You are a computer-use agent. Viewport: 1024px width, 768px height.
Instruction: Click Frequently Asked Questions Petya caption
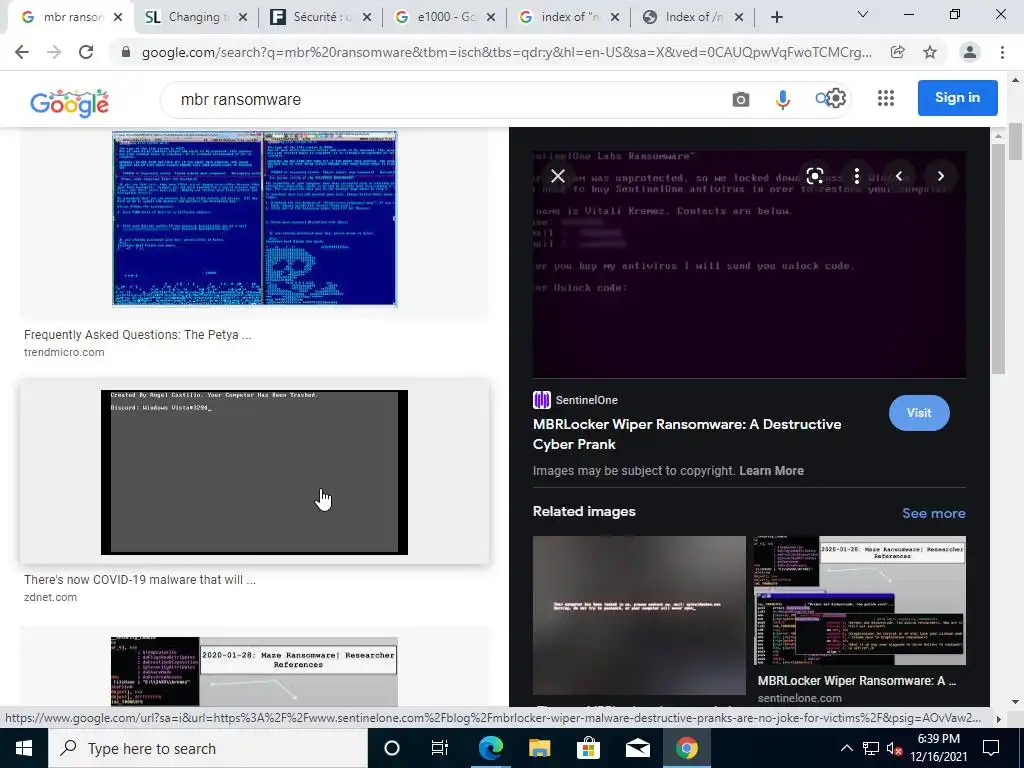(138, 335)
